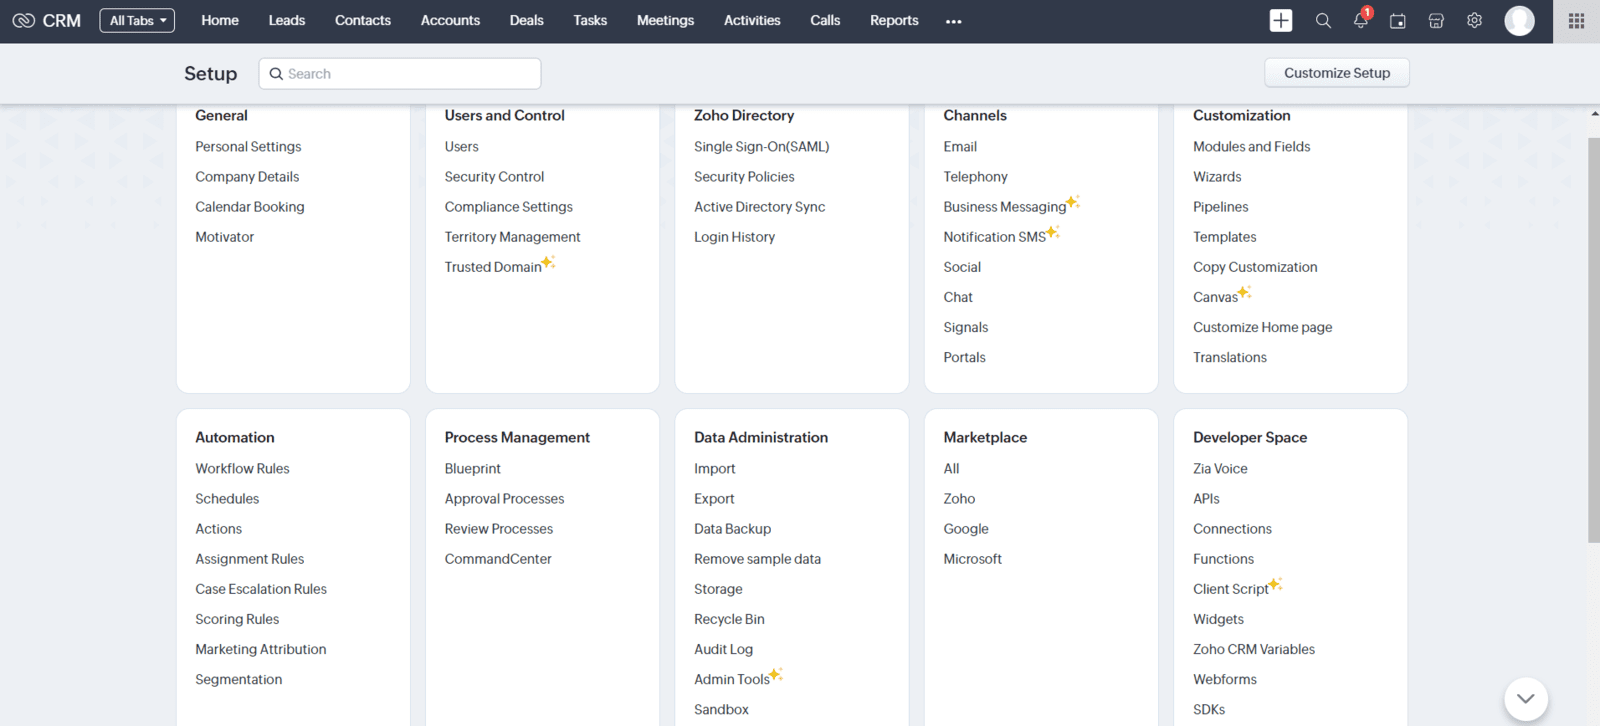Click the Zoho CRM logo
The image size is (1600, 726).
click(46, 20)
